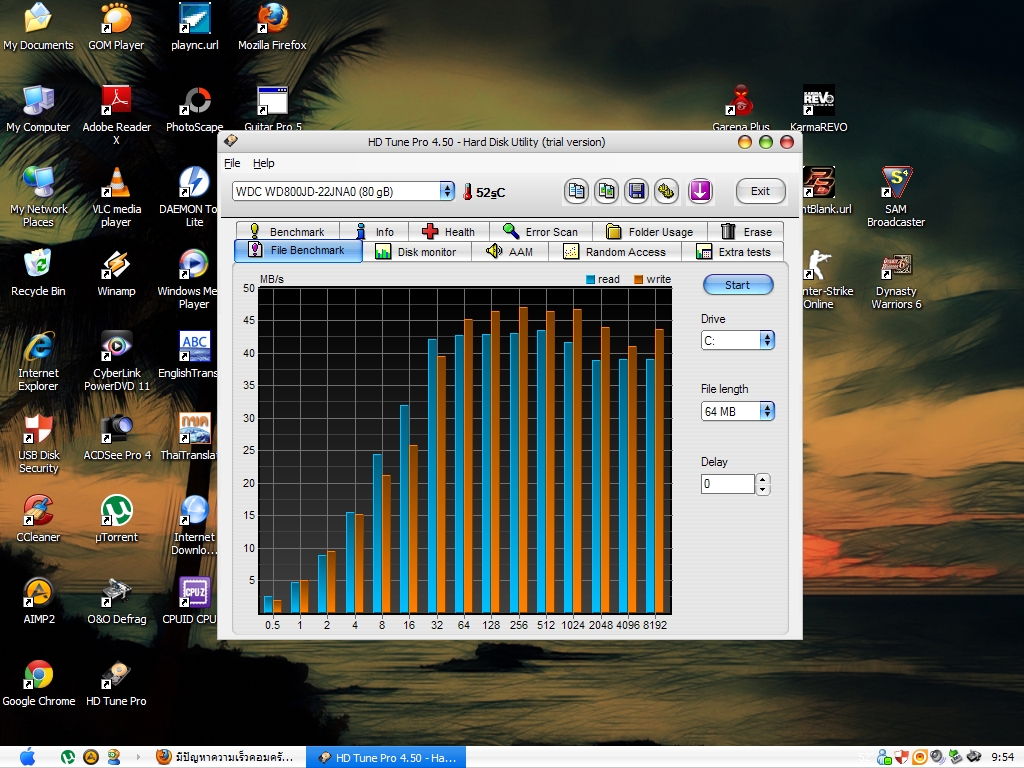Image resolution: width=1024 pixels, height=768 pixels.
Task: Switch to the Error Scan tab
Action: click(540, 232)
